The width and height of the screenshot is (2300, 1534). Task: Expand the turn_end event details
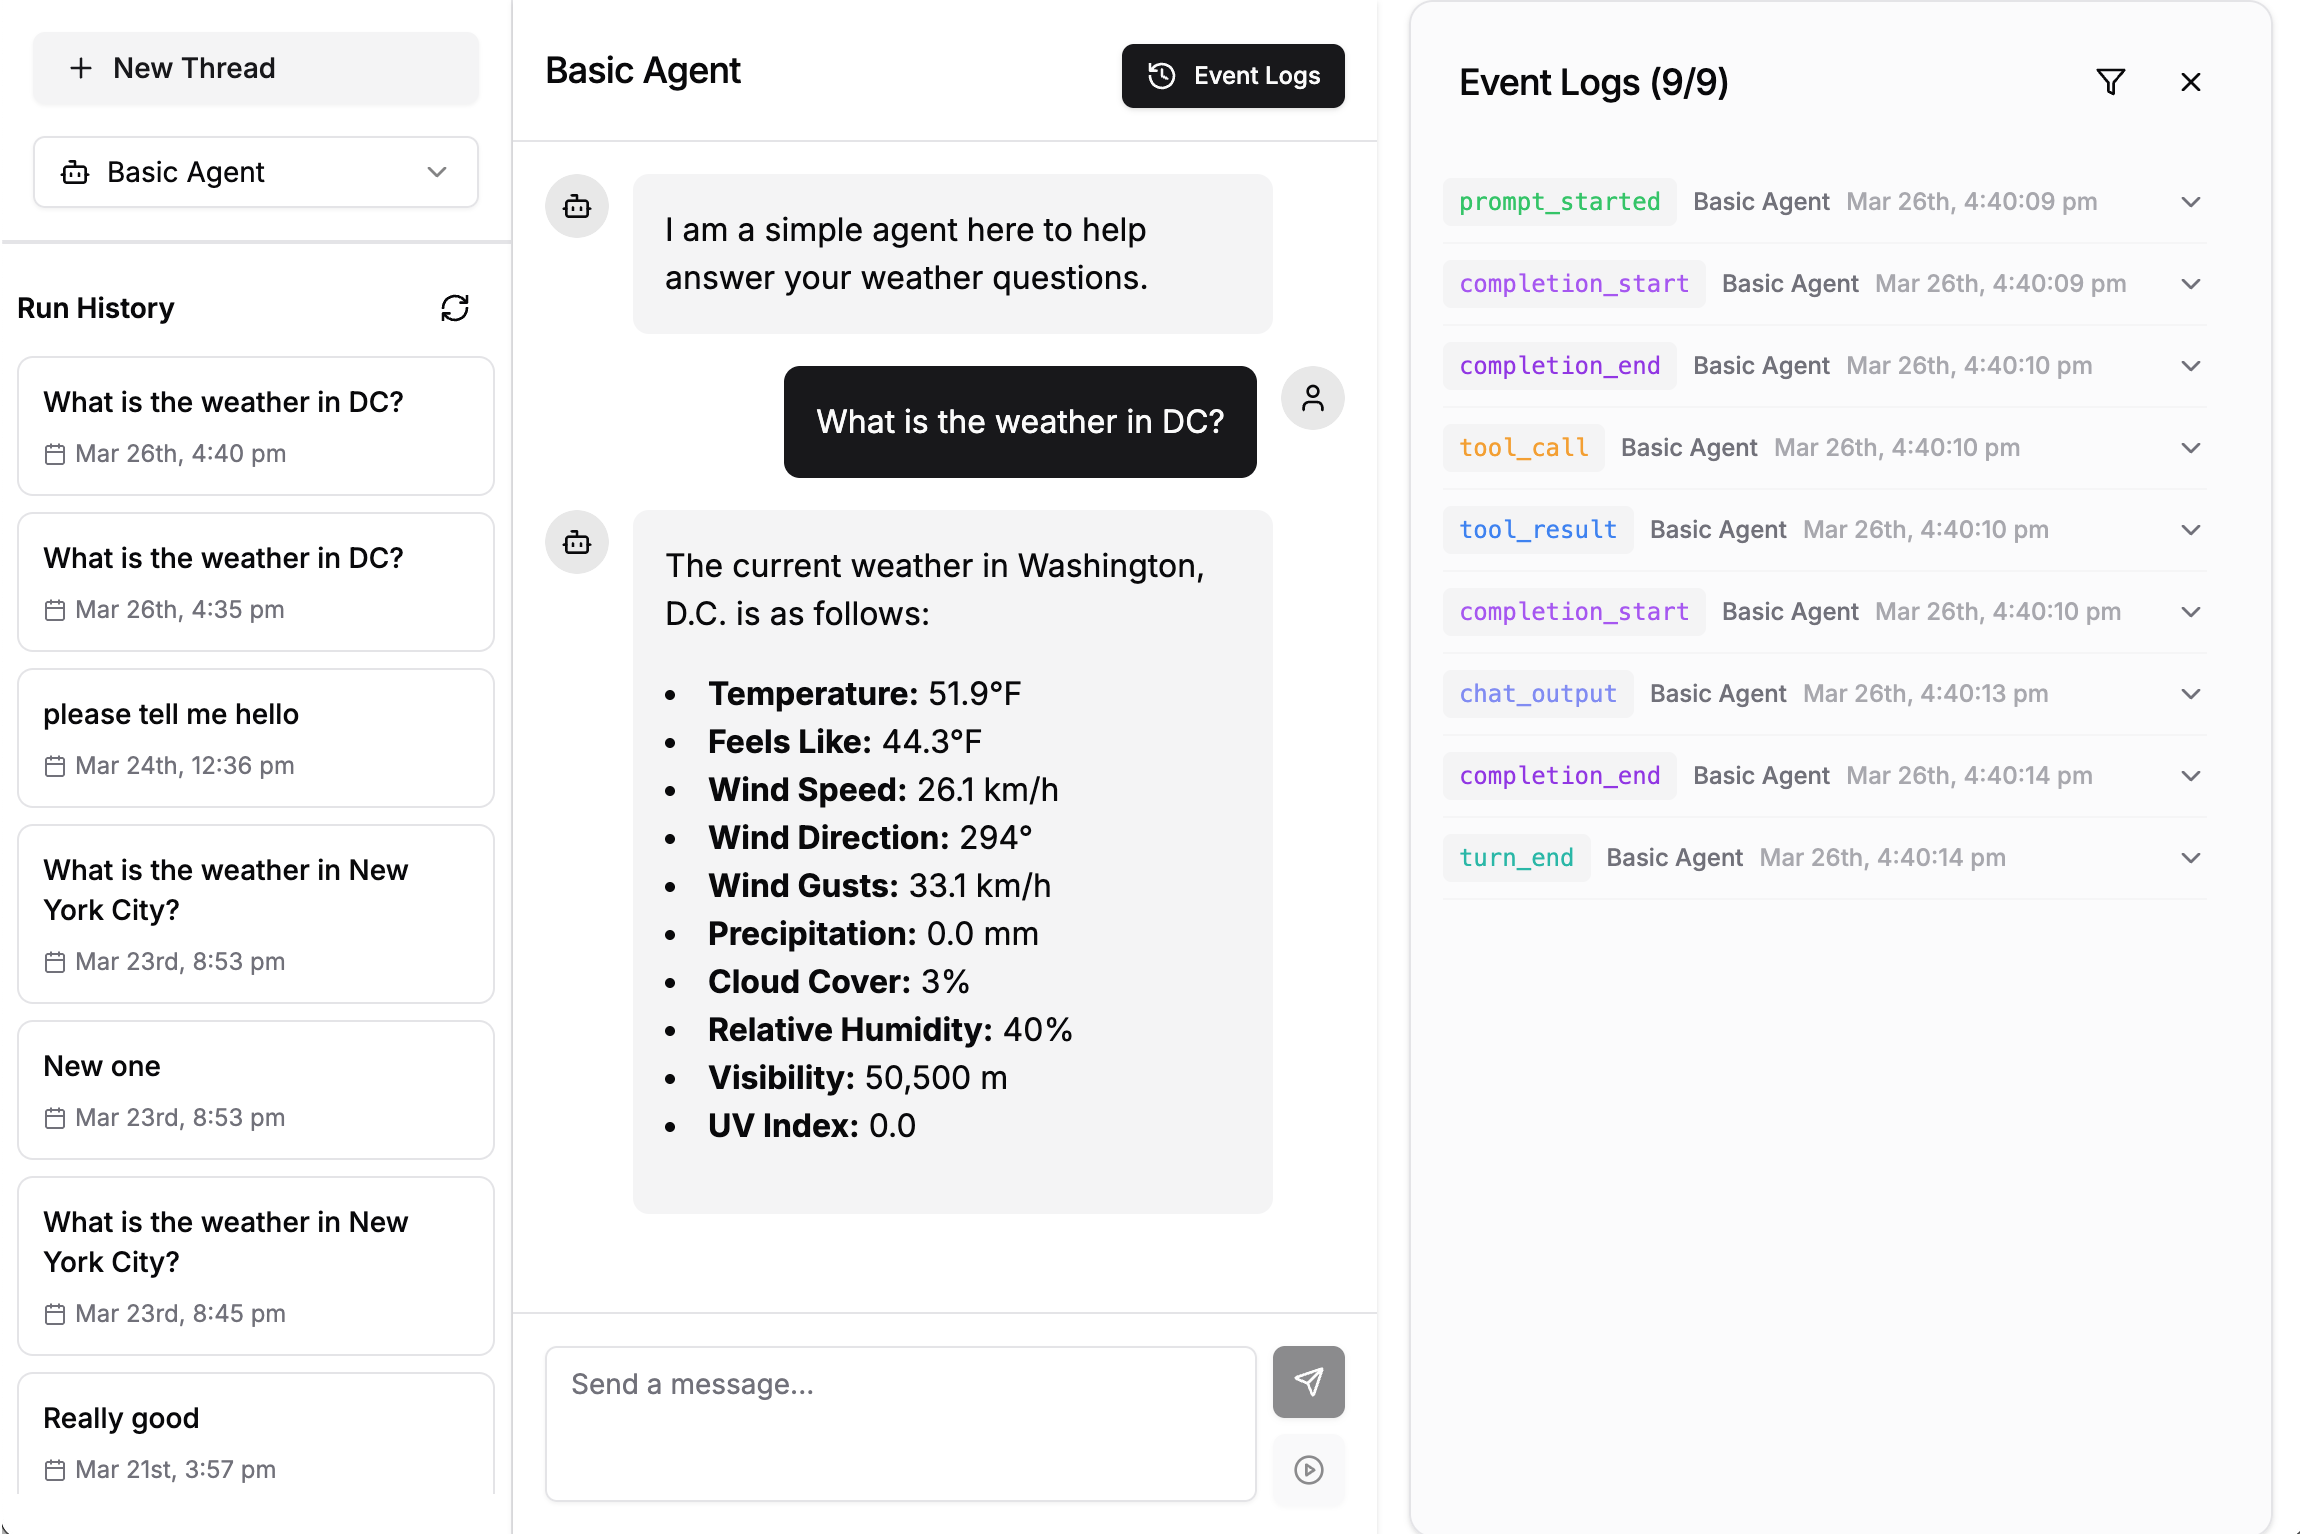point(2190,857)
